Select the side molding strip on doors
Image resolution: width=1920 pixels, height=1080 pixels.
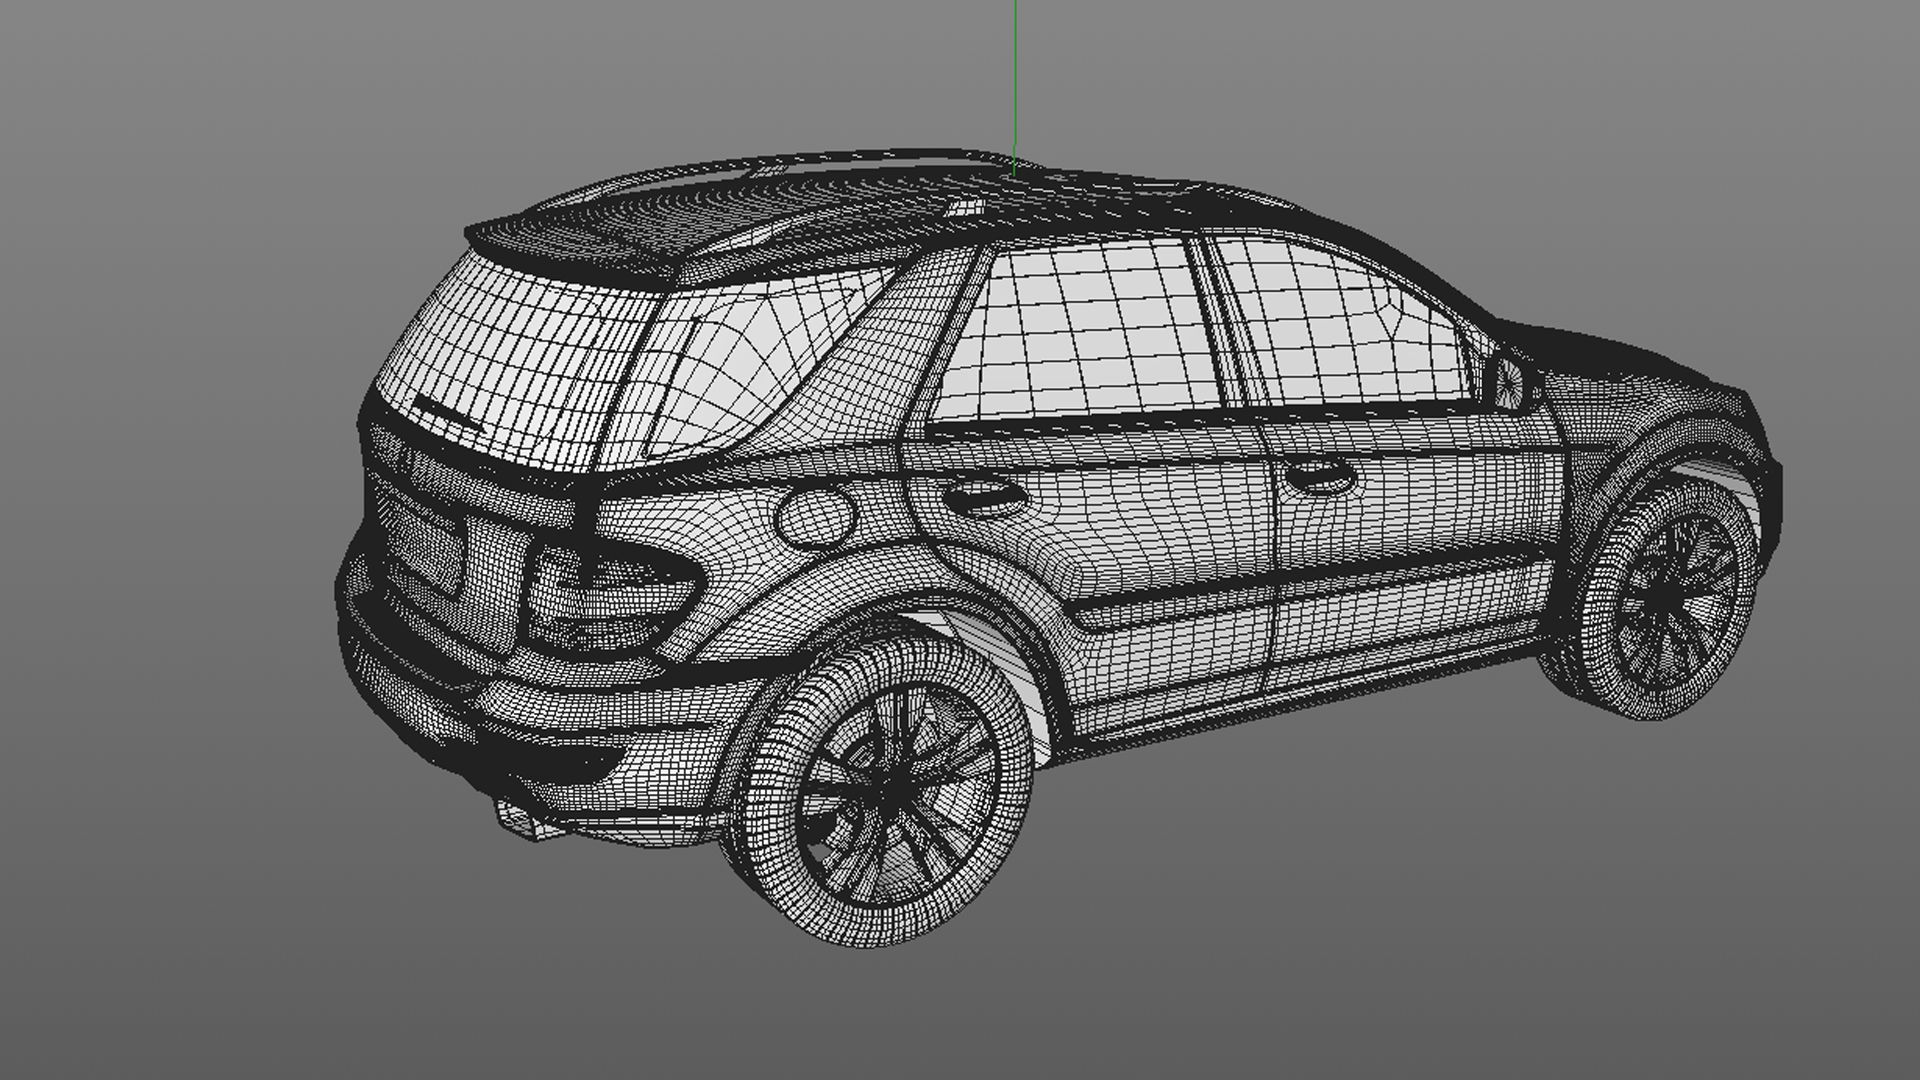click(x=1300, y=590)
